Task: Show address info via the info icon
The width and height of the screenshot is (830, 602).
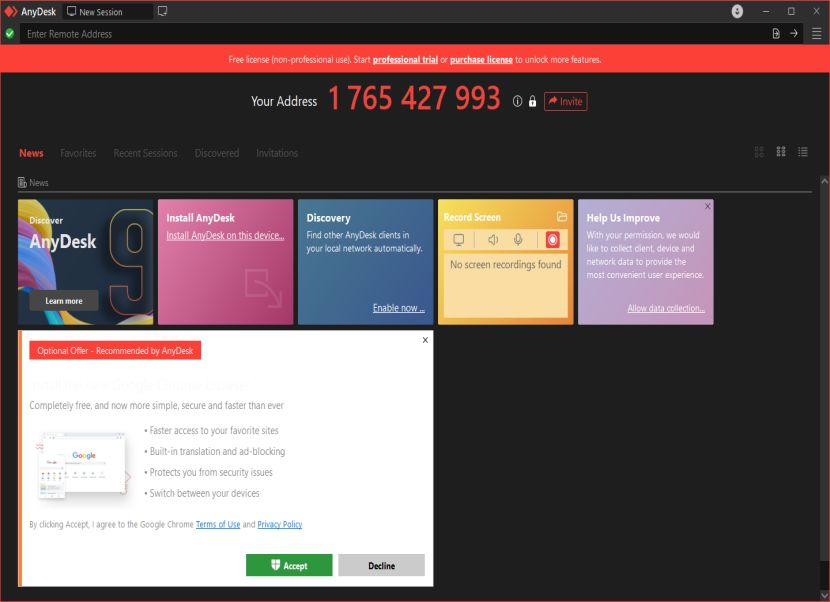Action: 517,101
